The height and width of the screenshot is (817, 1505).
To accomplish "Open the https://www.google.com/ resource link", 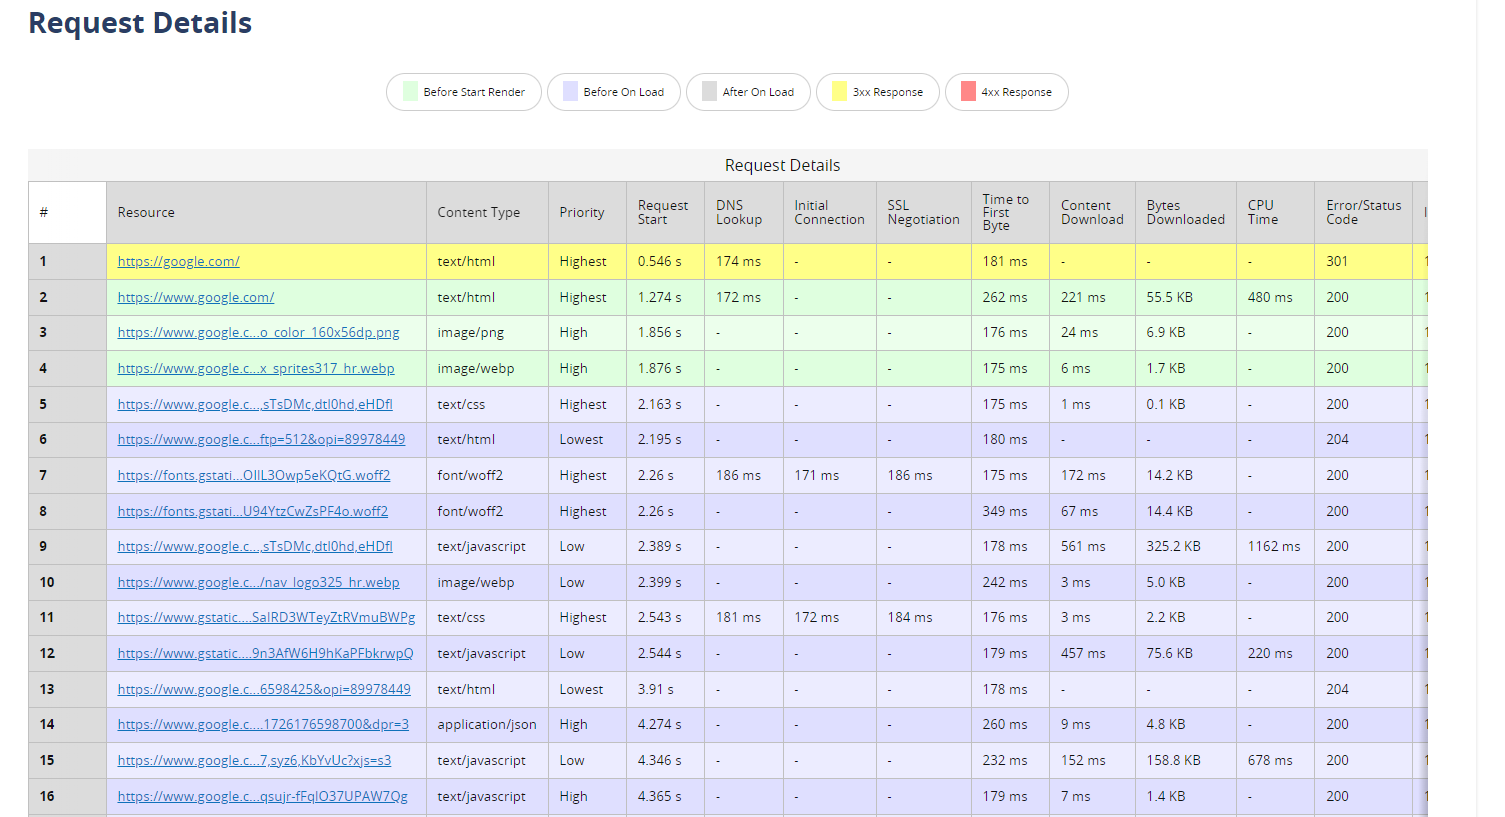I will 196,297.
